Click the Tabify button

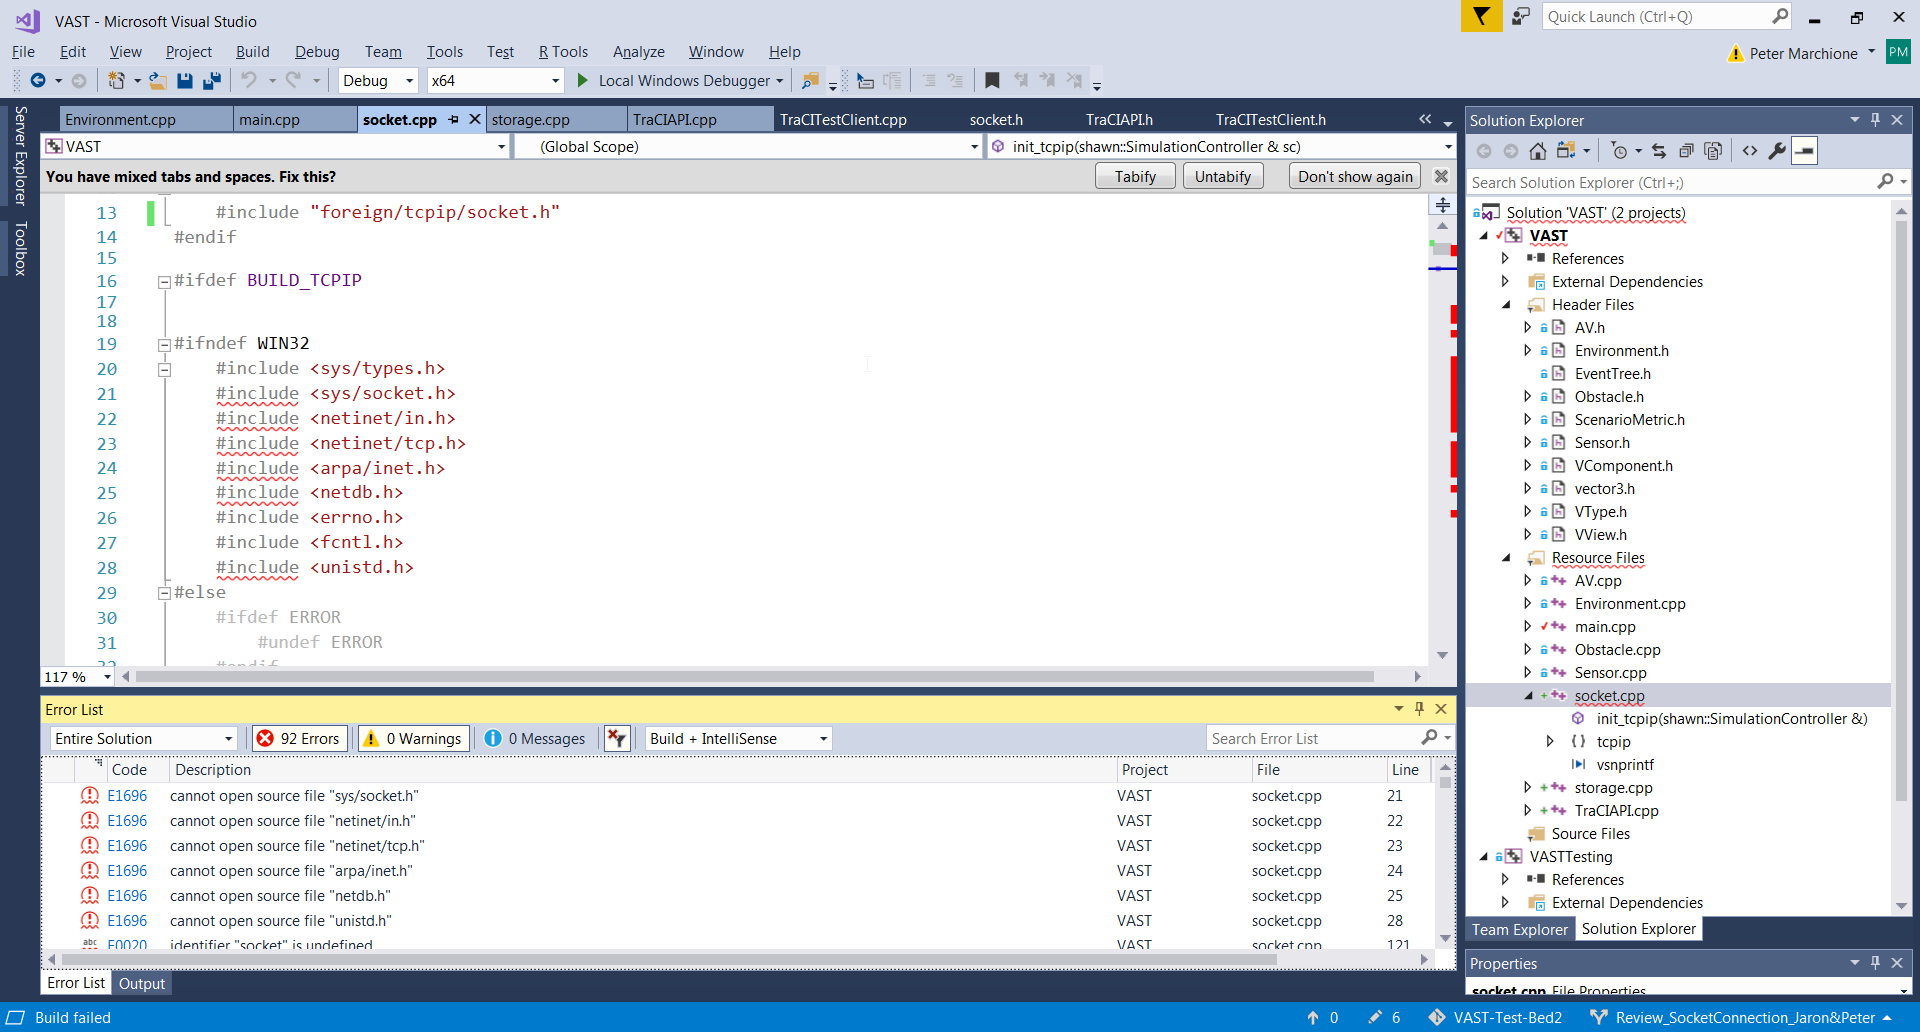pos(1135,177)
